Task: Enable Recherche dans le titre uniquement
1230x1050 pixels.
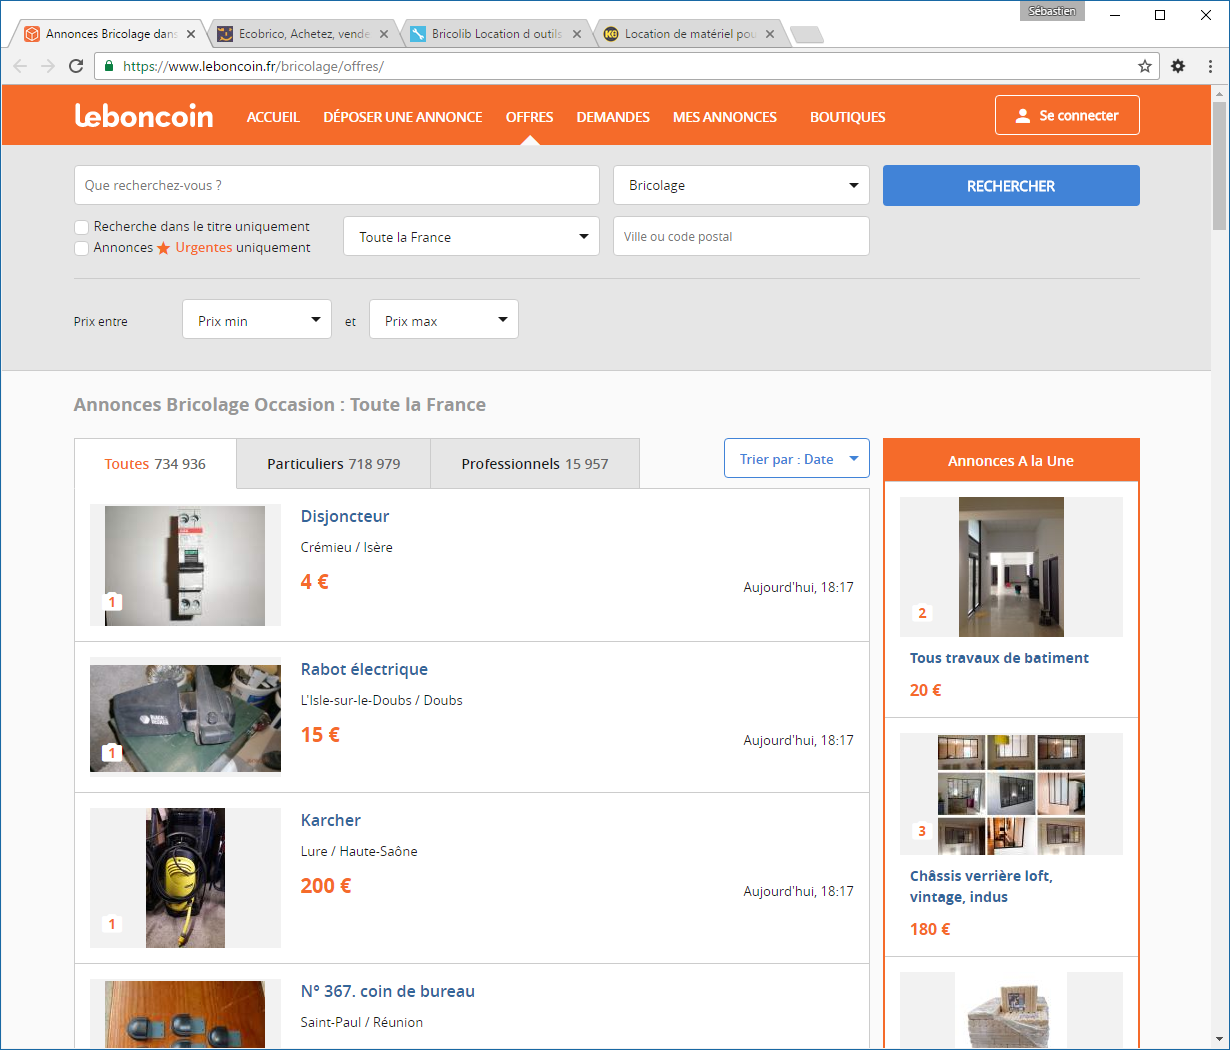Action: click(82, 227)
